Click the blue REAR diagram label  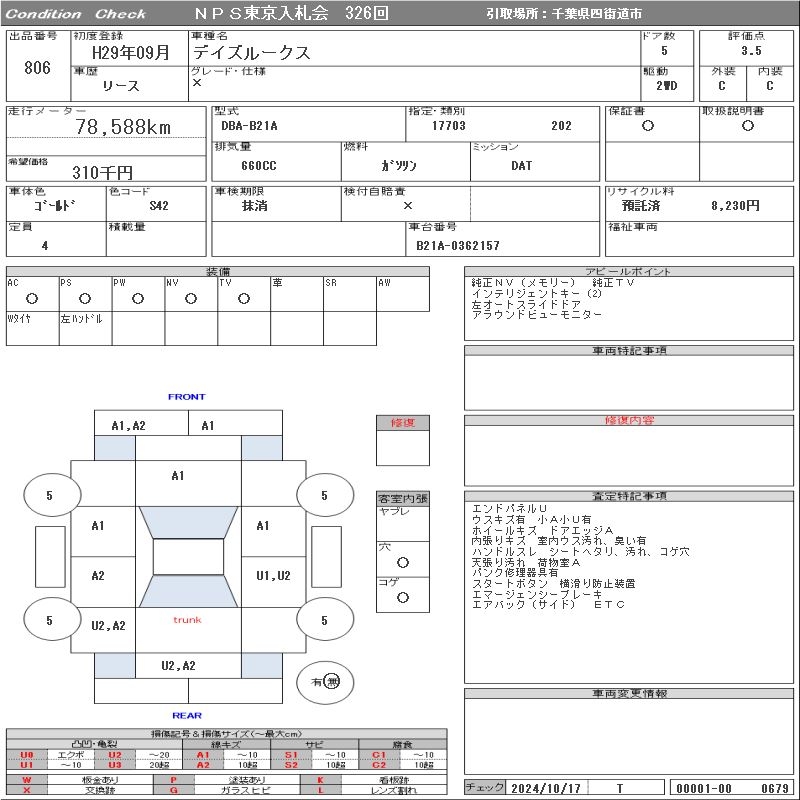[x=187, y=715]
